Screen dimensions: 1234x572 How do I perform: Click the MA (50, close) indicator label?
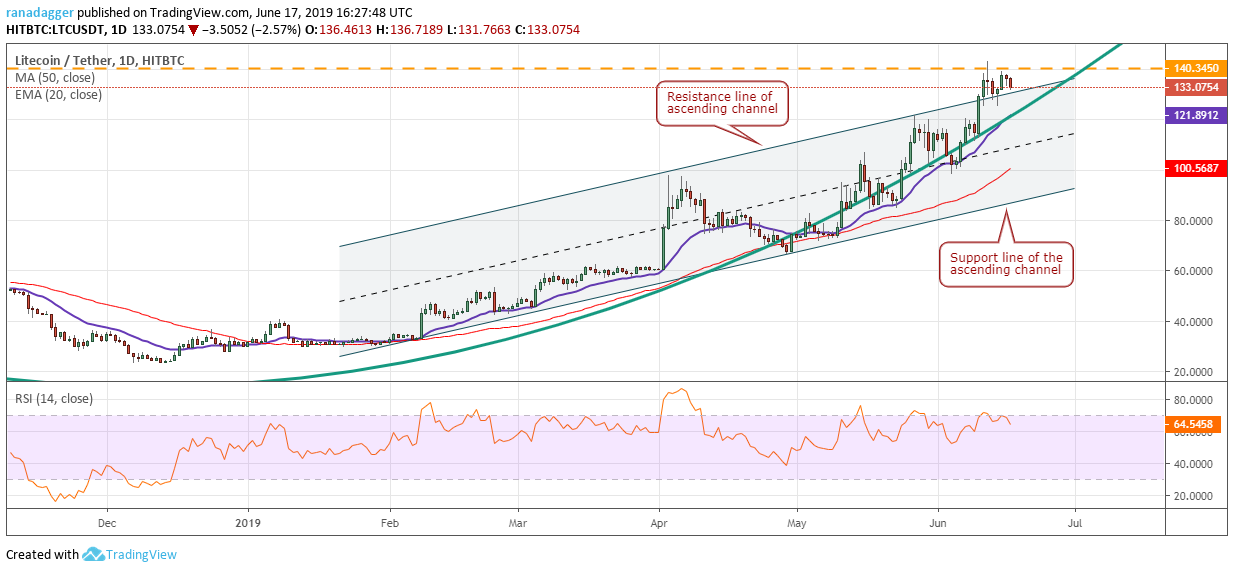click(x=55, y=77)
